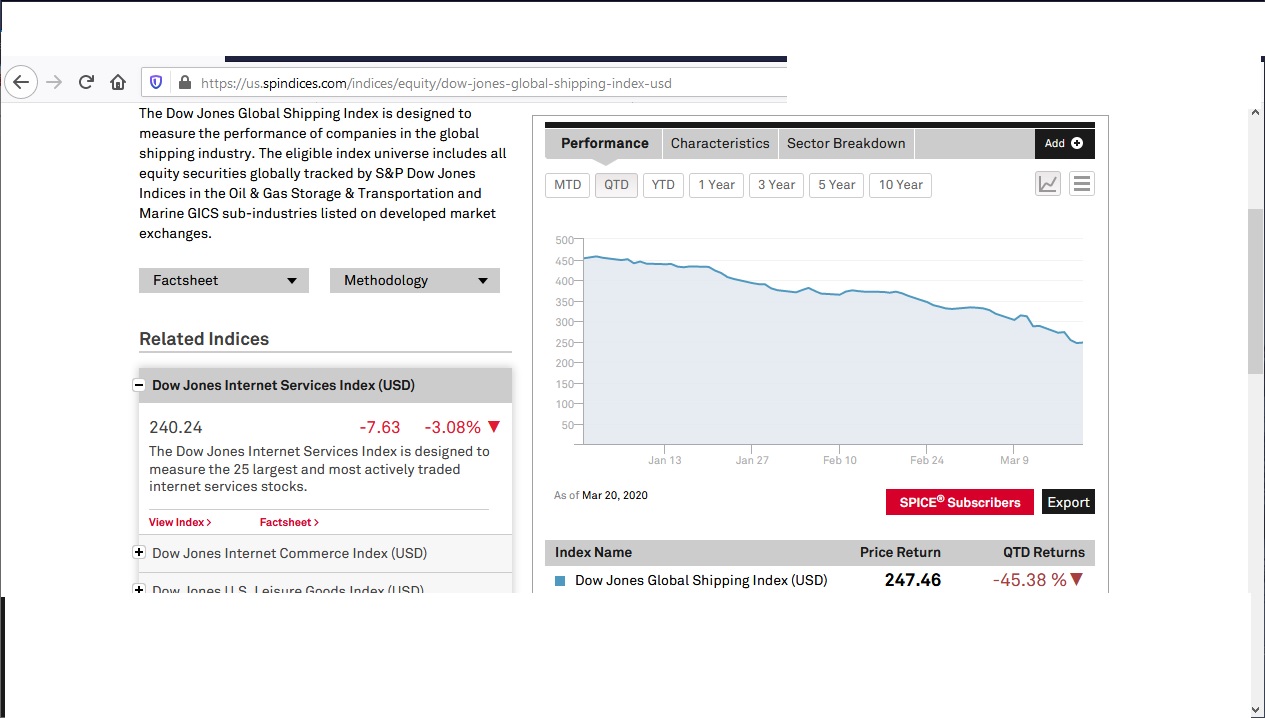Click the tracking protection shield icon
Screen dimensions: 1265x718
click(156, 83)
